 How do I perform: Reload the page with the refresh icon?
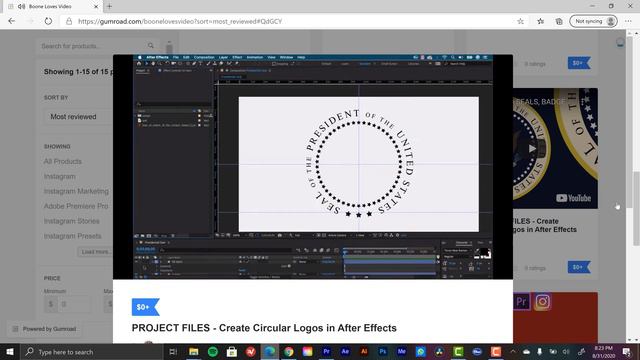tap(48, 21)
